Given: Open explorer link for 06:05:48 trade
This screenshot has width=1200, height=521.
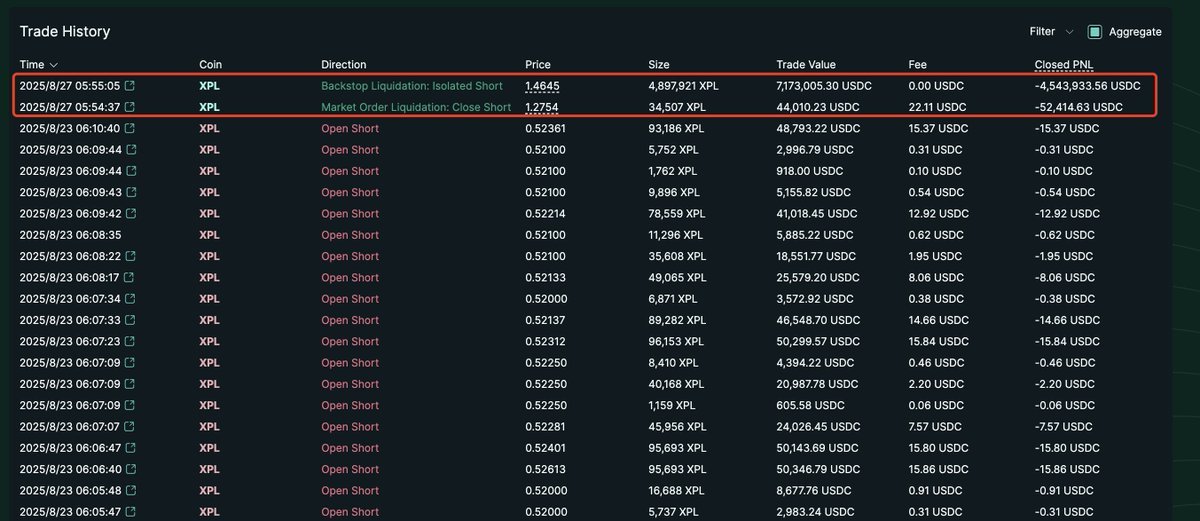Looking at the screenshot, I should tap(130, 491).
